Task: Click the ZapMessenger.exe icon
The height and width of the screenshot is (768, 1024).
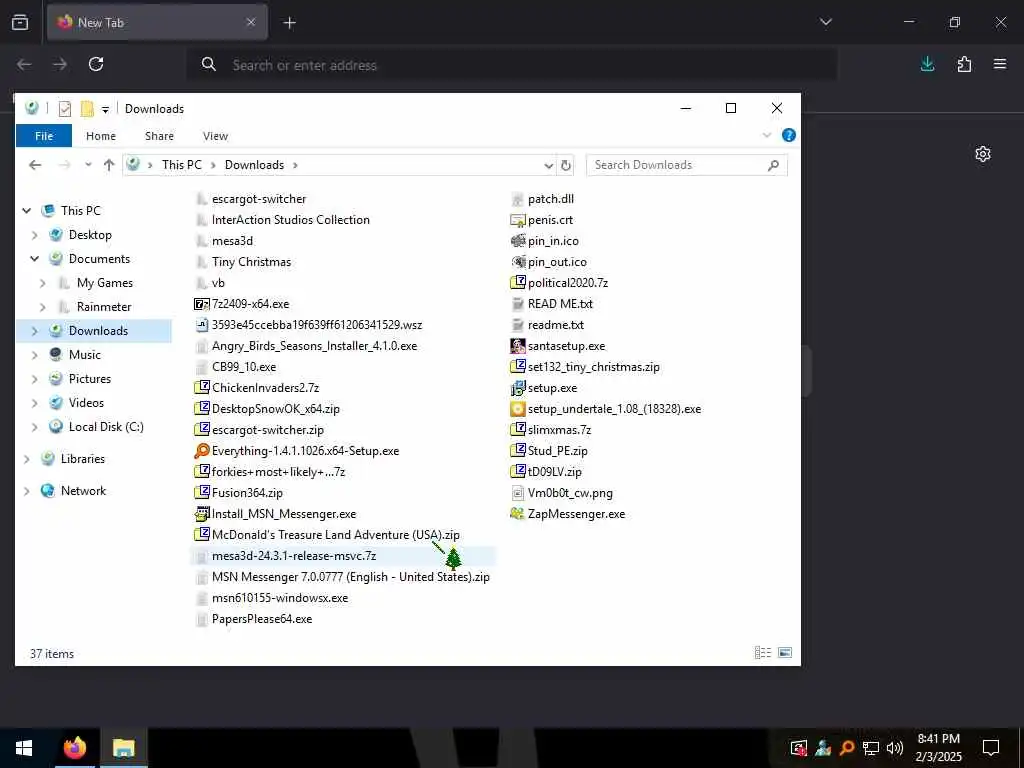Action: tap(518, 514)
